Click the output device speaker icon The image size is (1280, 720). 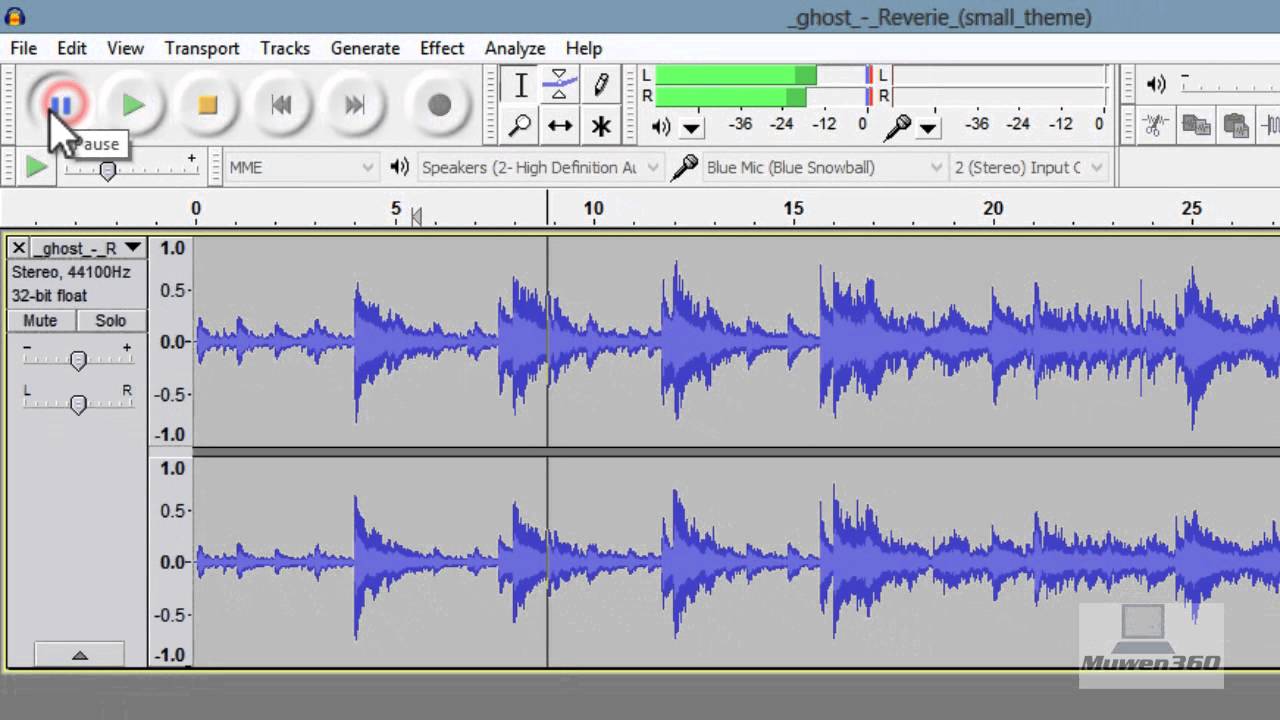pos(400,167)
